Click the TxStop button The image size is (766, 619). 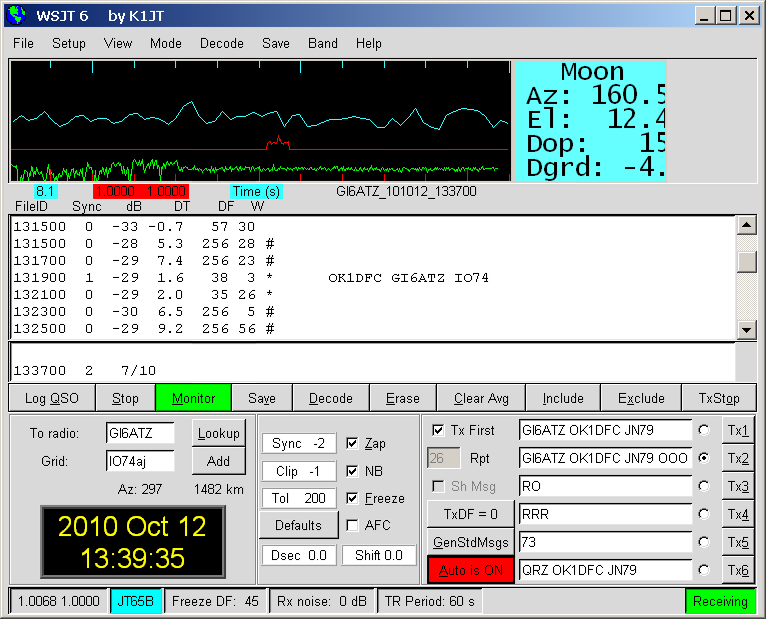(719, 398)
